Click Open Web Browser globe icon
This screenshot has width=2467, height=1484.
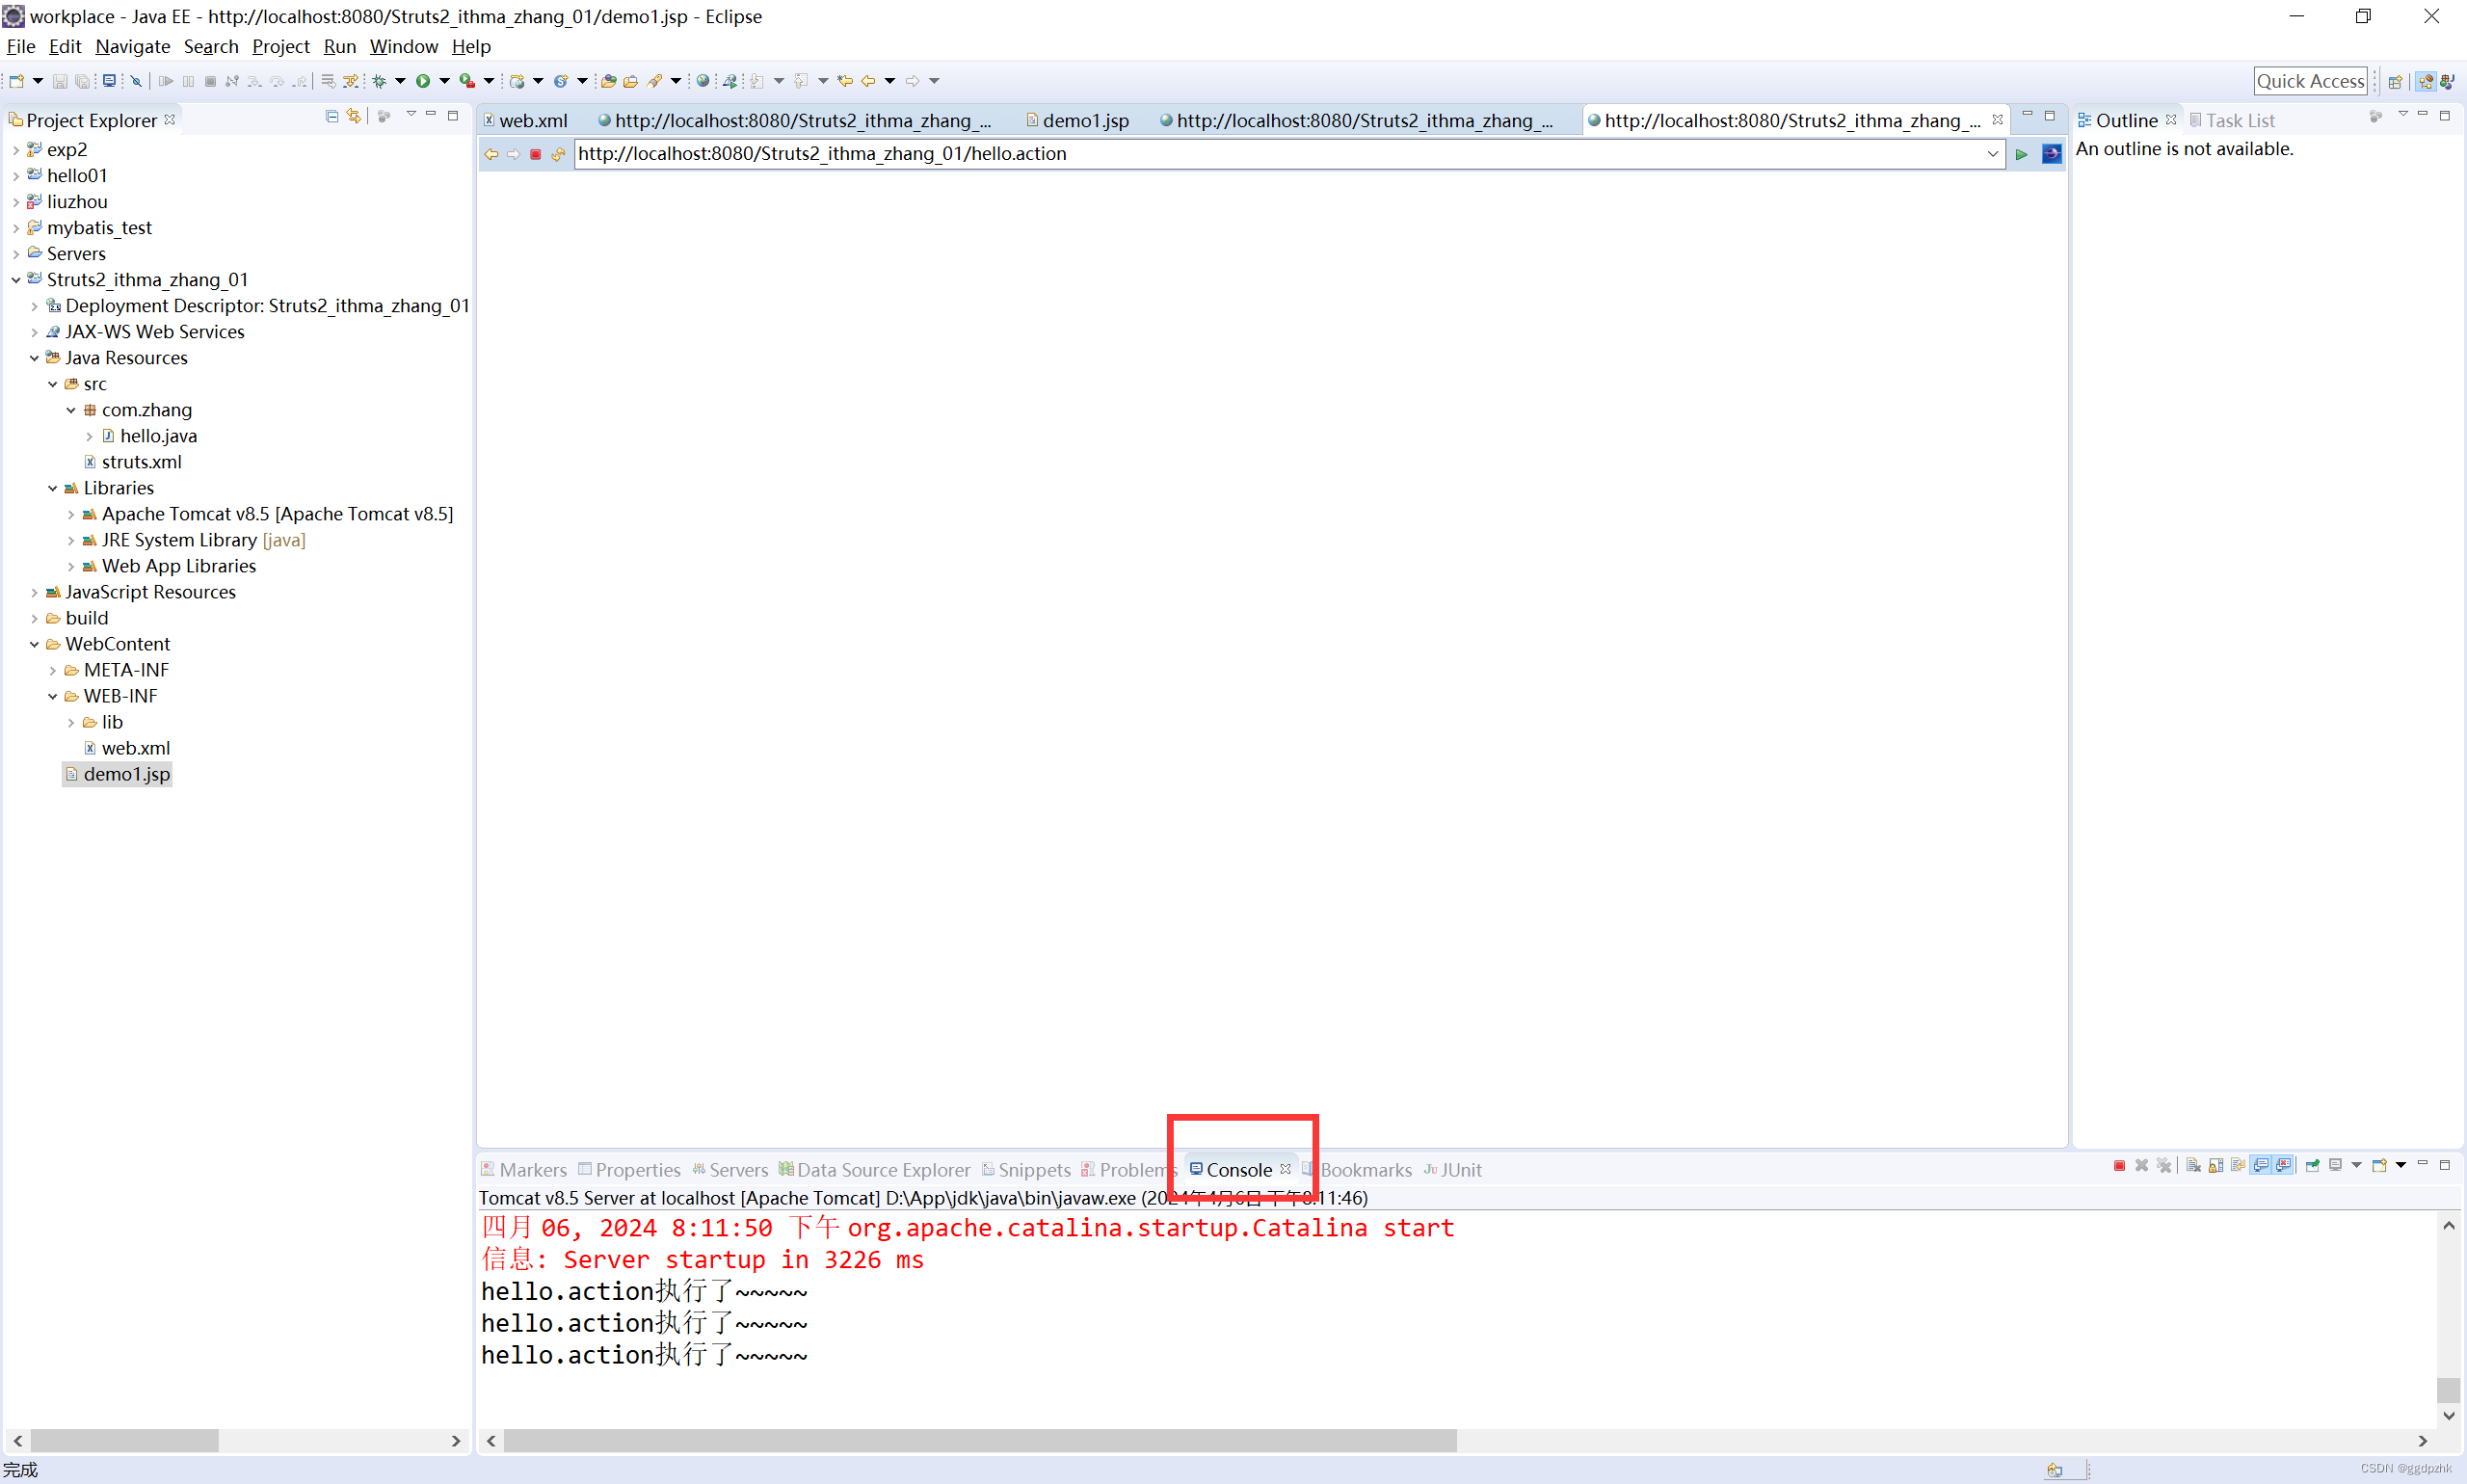[x=703, y=81]
